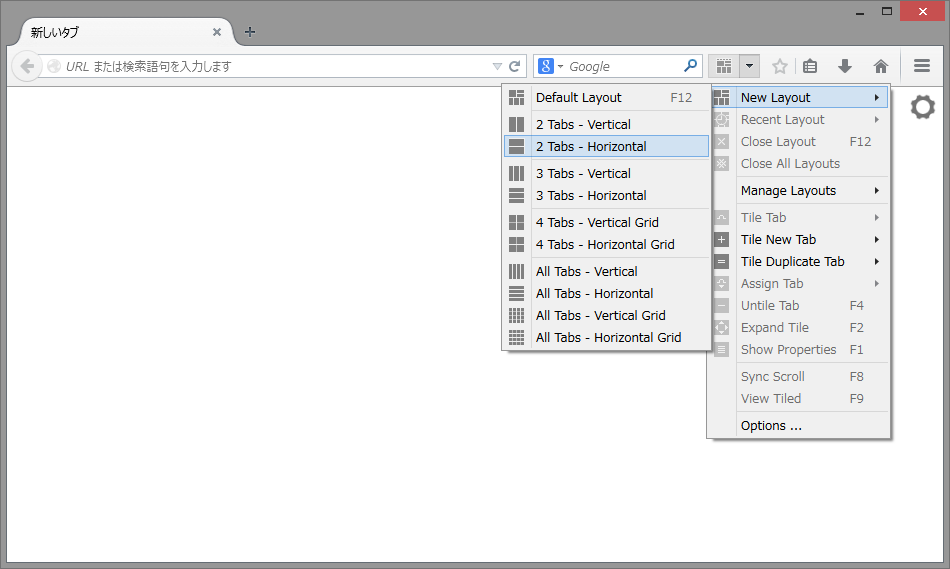Click the search magnifier icon

690,65
